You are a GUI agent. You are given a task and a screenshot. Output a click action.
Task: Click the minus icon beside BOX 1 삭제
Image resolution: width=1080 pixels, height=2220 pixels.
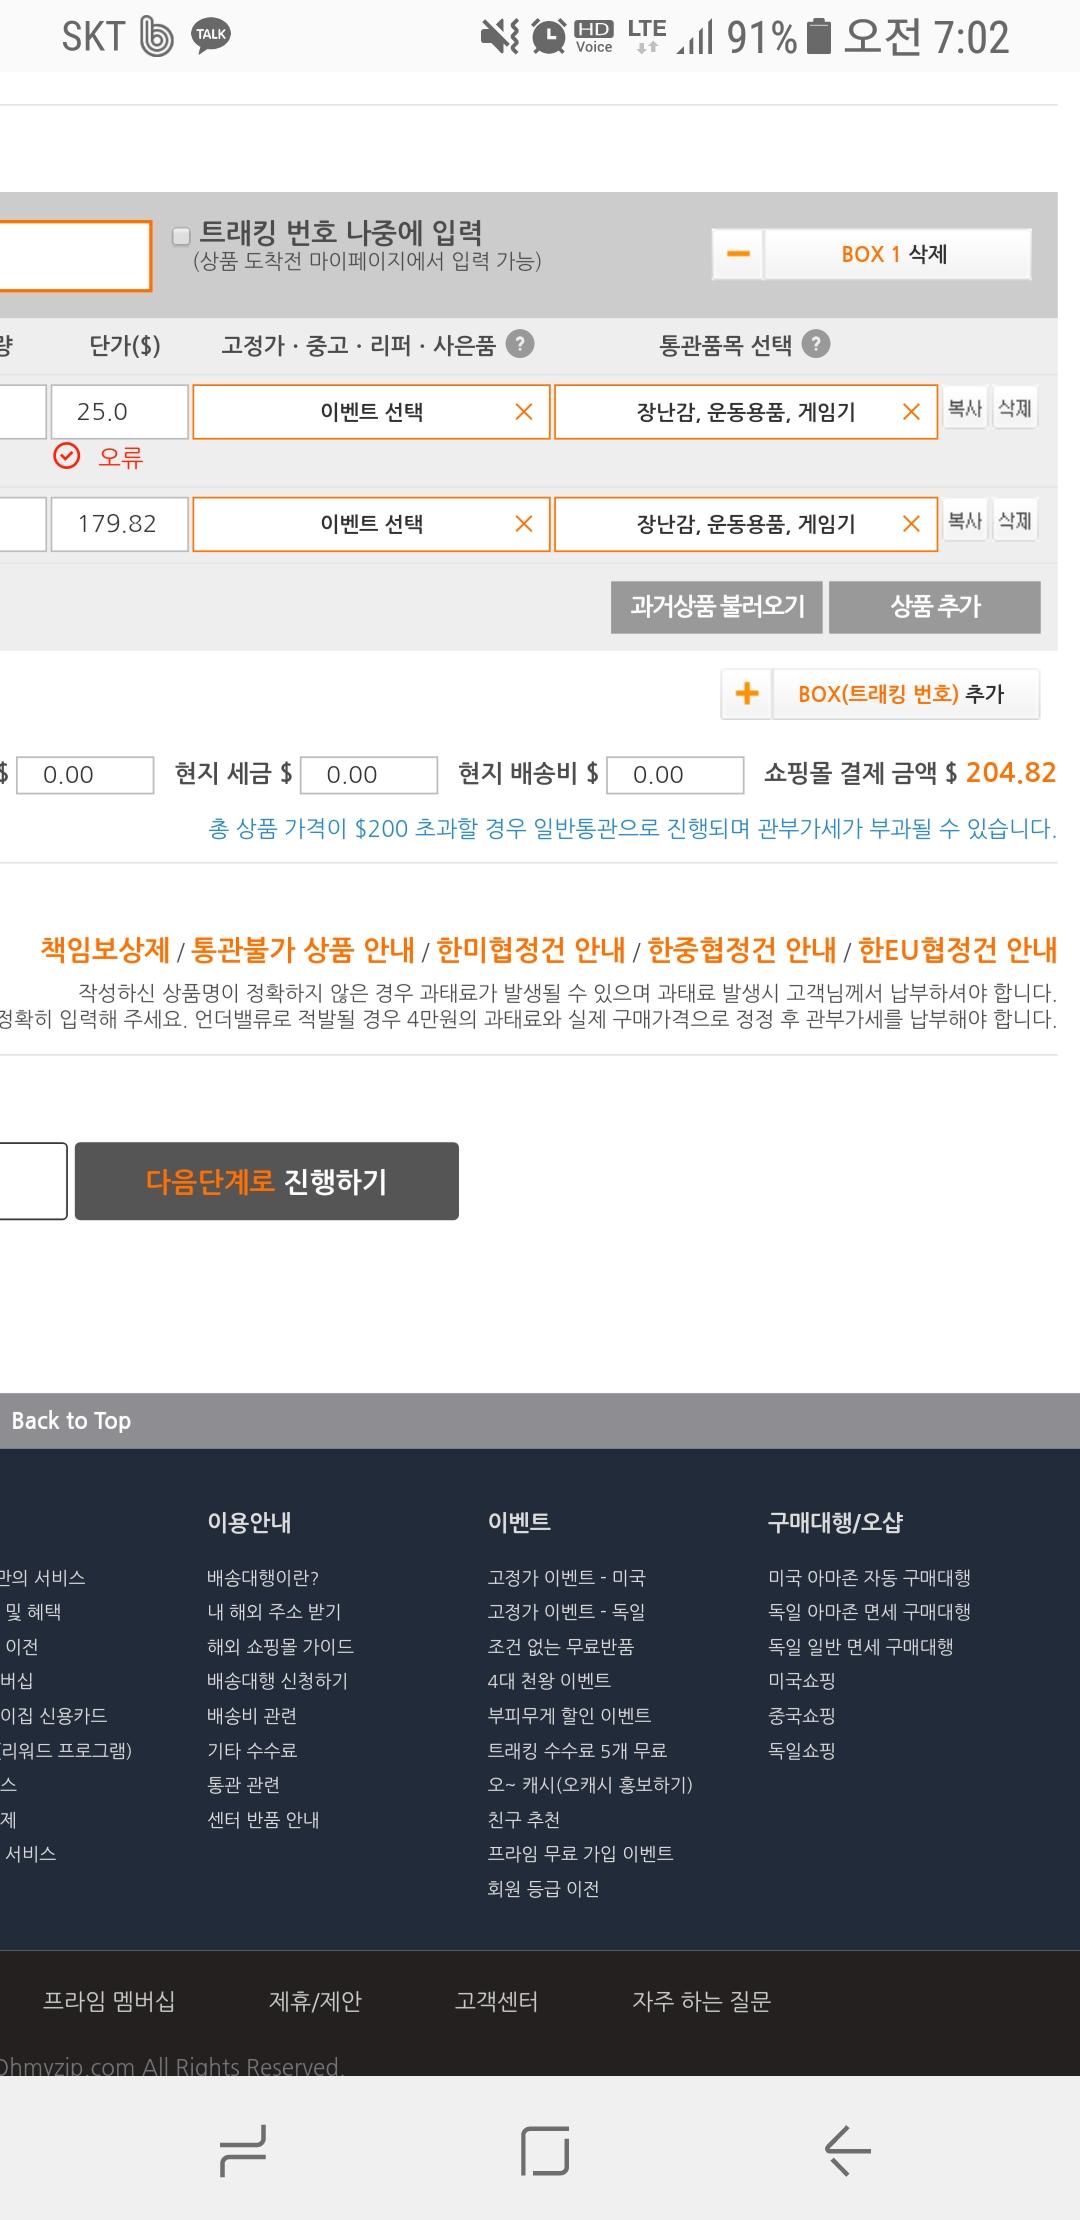(x=738, y=254)
